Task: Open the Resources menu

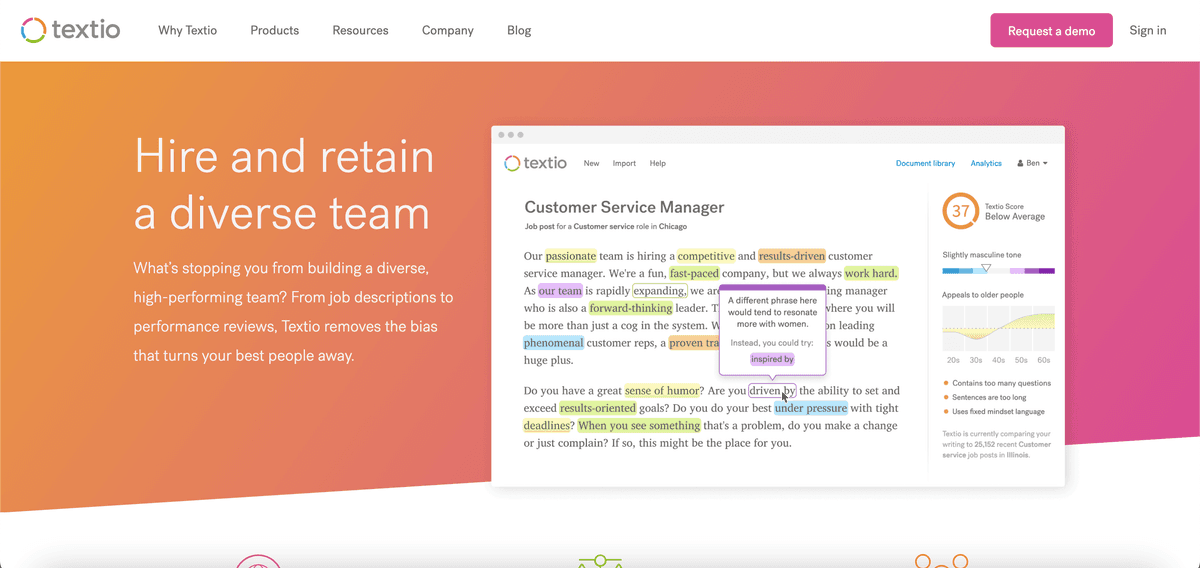Action: tap(360, 30)
